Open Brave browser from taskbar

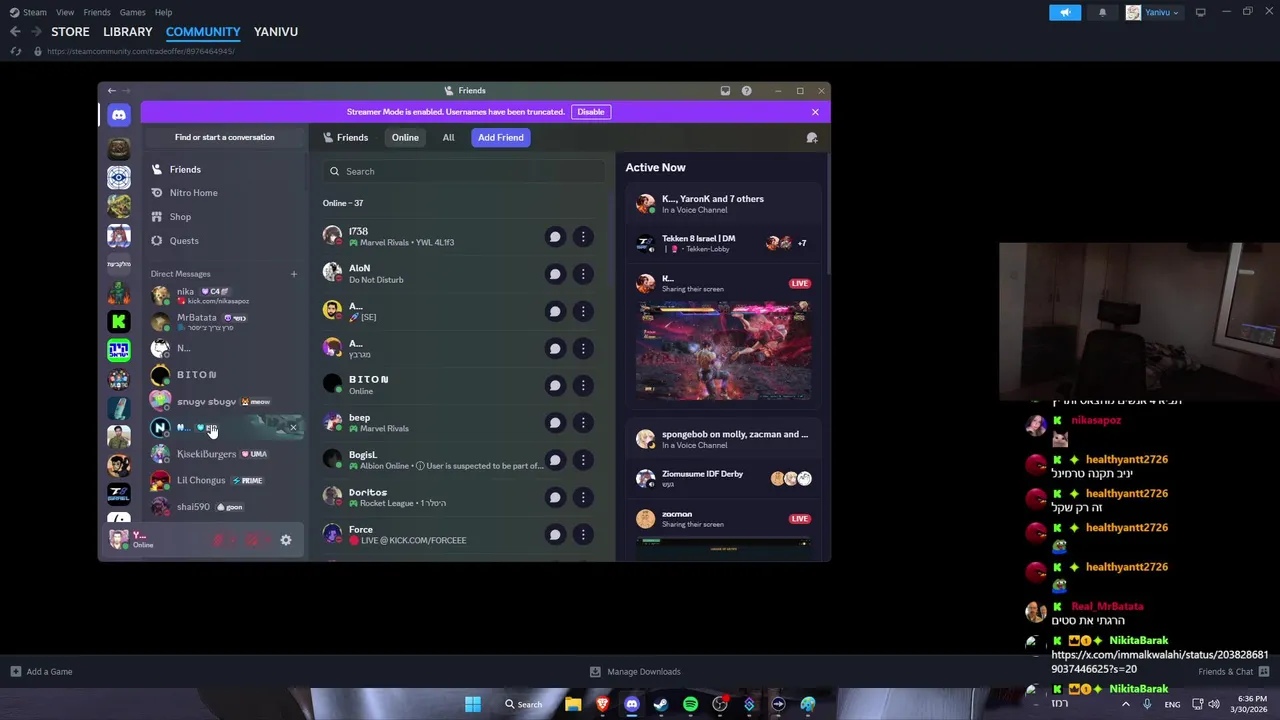click(602, 704)
